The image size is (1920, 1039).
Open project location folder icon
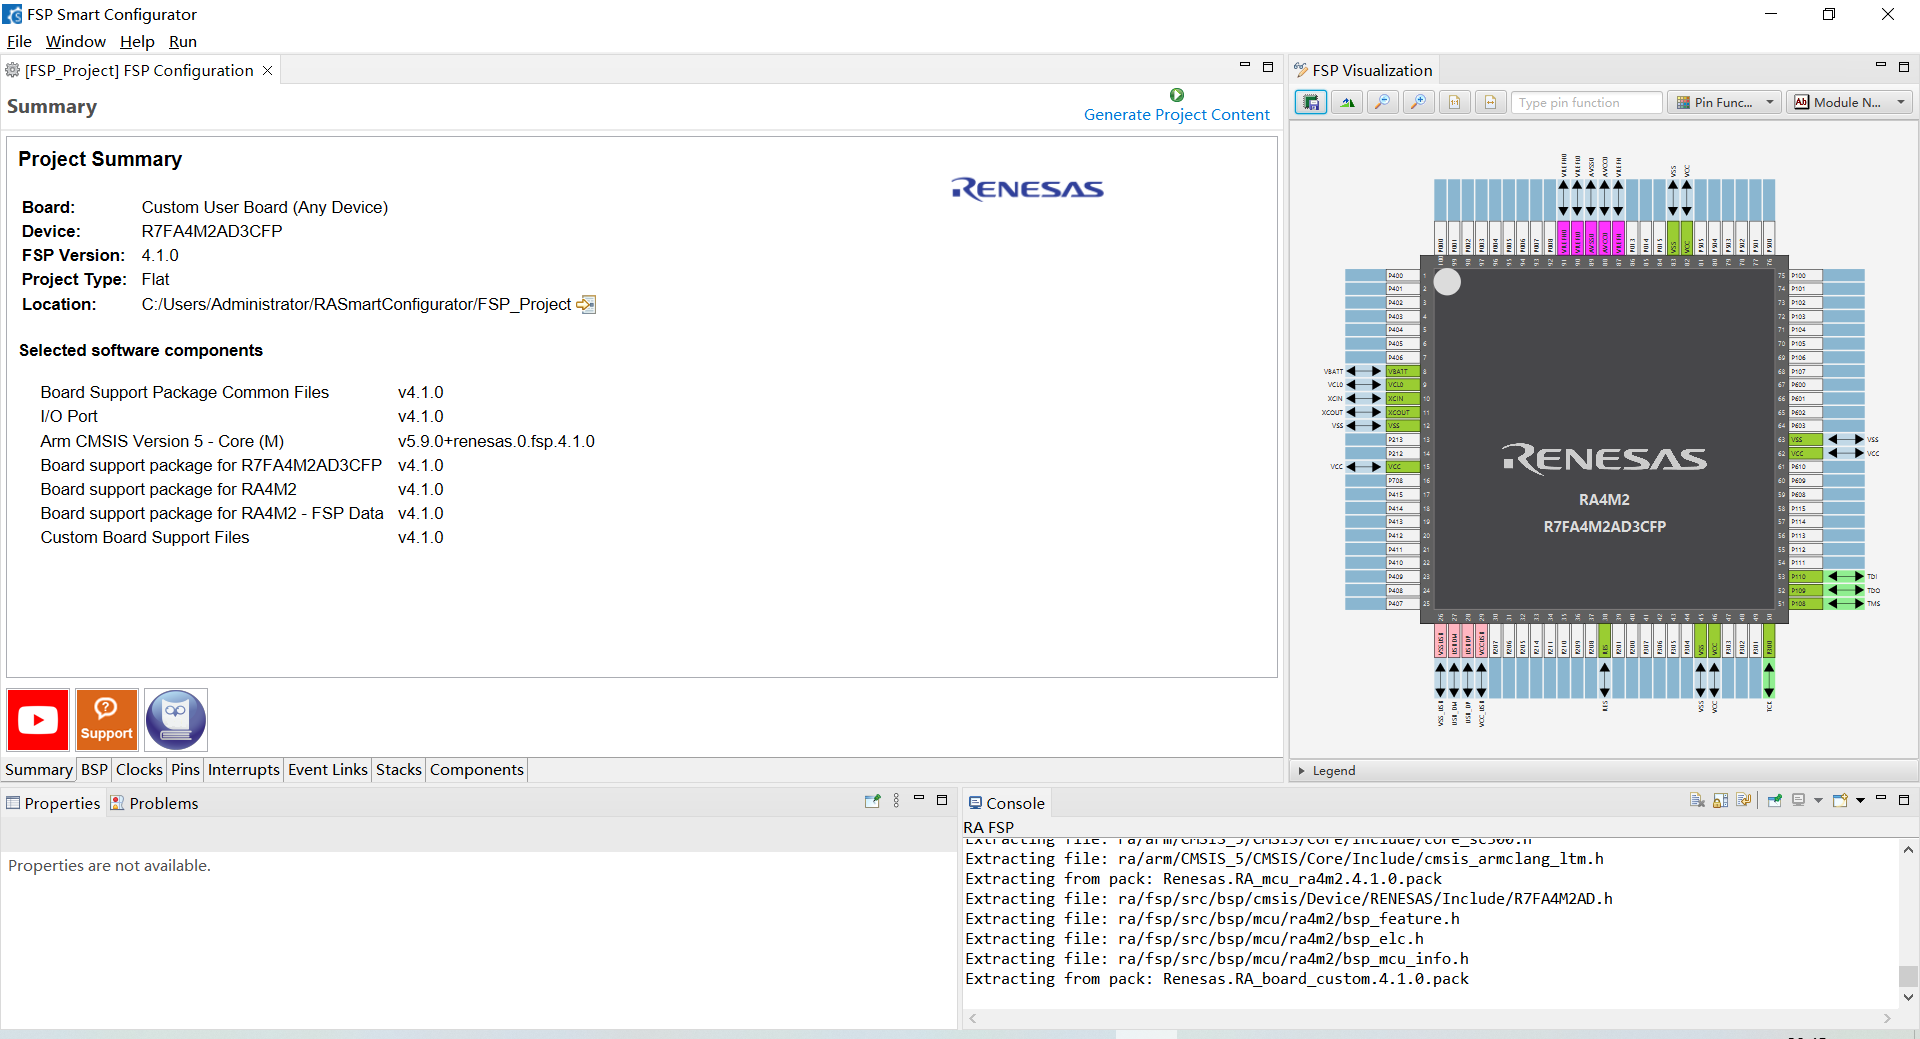point(586,304)
